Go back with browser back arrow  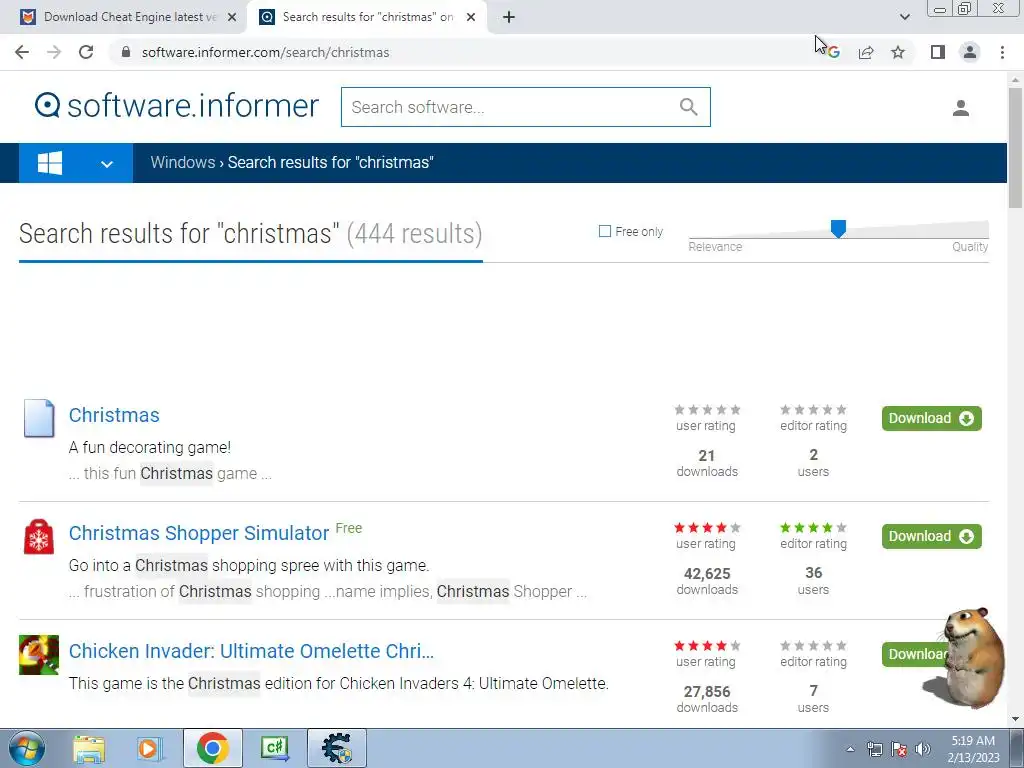click(22, 52)
